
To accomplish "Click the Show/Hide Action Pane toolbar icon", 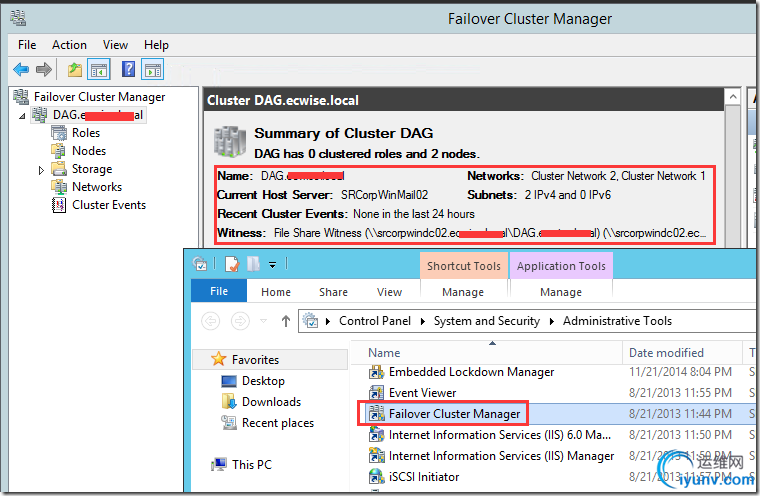I will pyautogui.click(x=152, y=69).
